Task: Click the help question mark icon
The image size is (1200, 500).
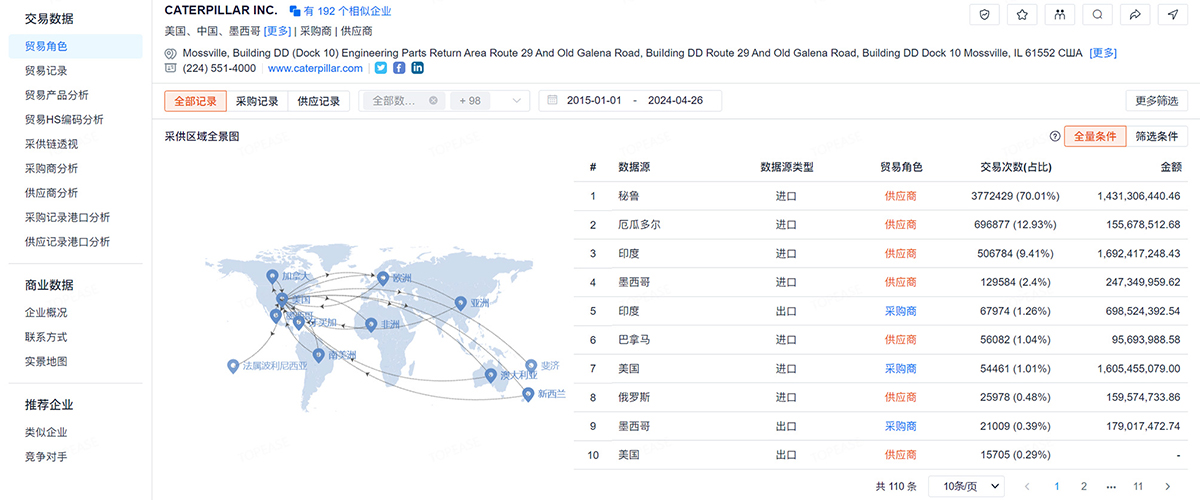Action: (1054, 136)
